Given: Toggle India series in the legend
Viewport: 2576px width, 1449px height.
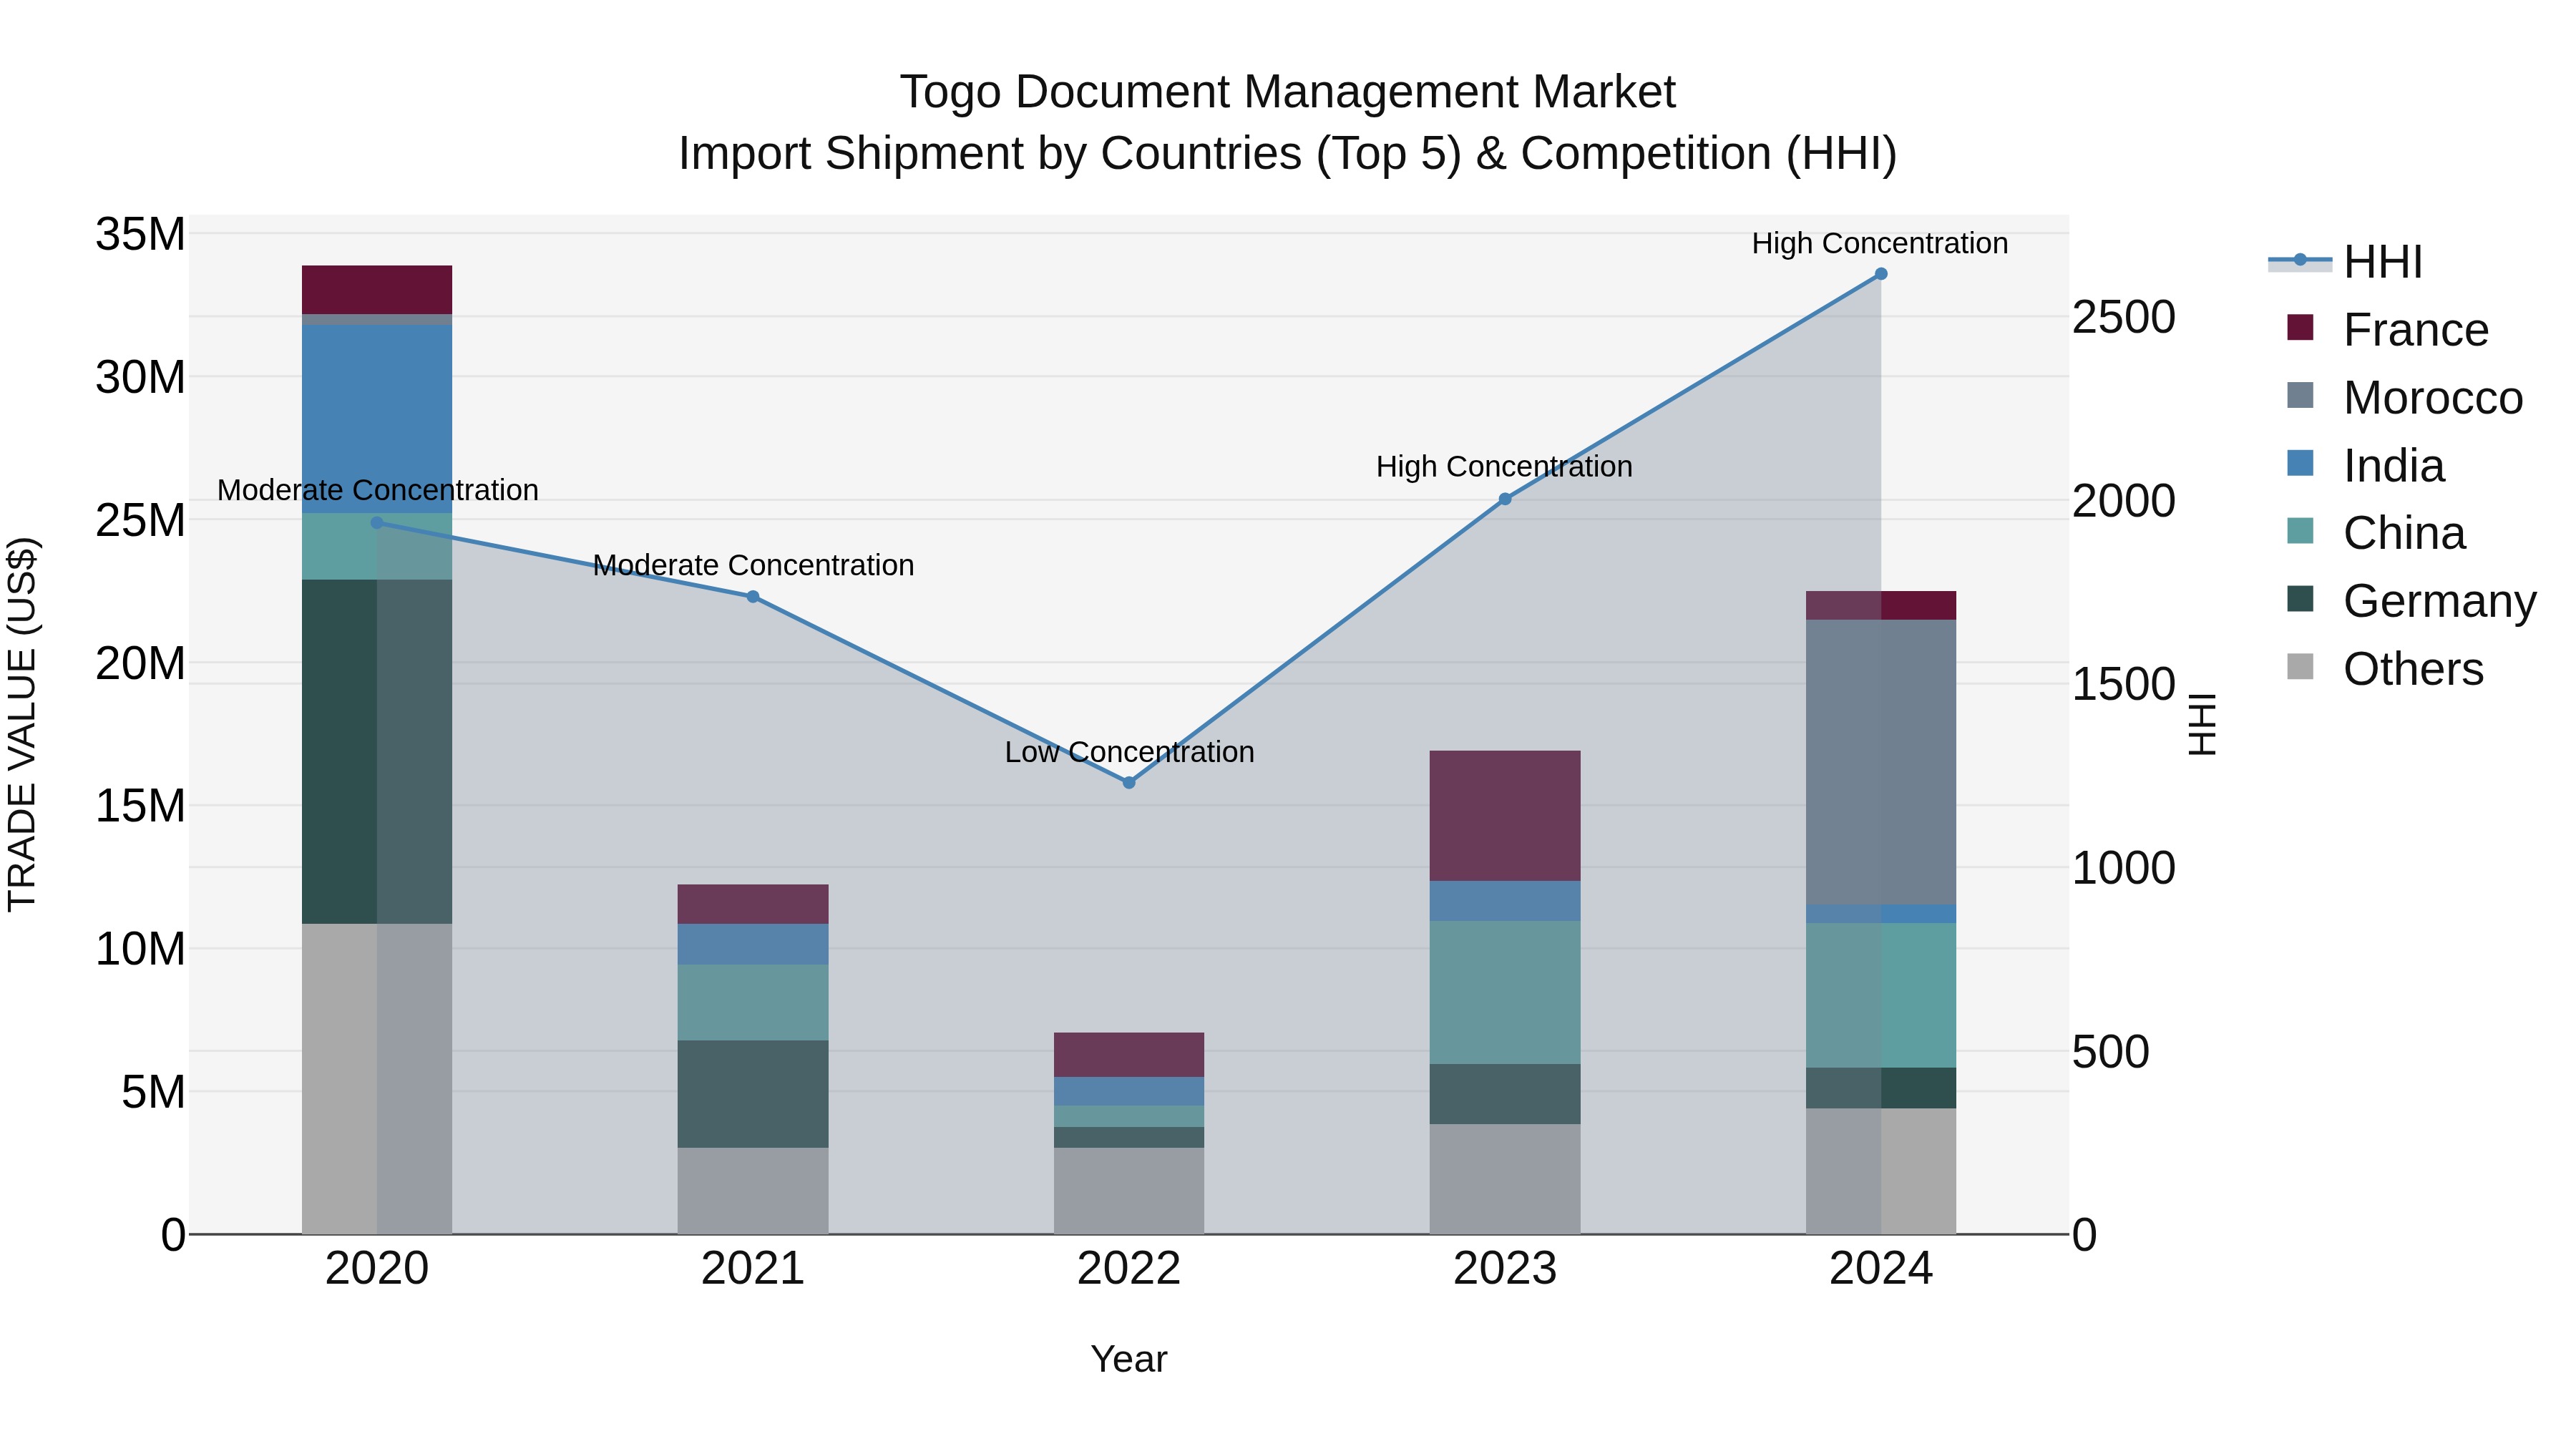Looking at the screenshot, I should coord(2366,465).
